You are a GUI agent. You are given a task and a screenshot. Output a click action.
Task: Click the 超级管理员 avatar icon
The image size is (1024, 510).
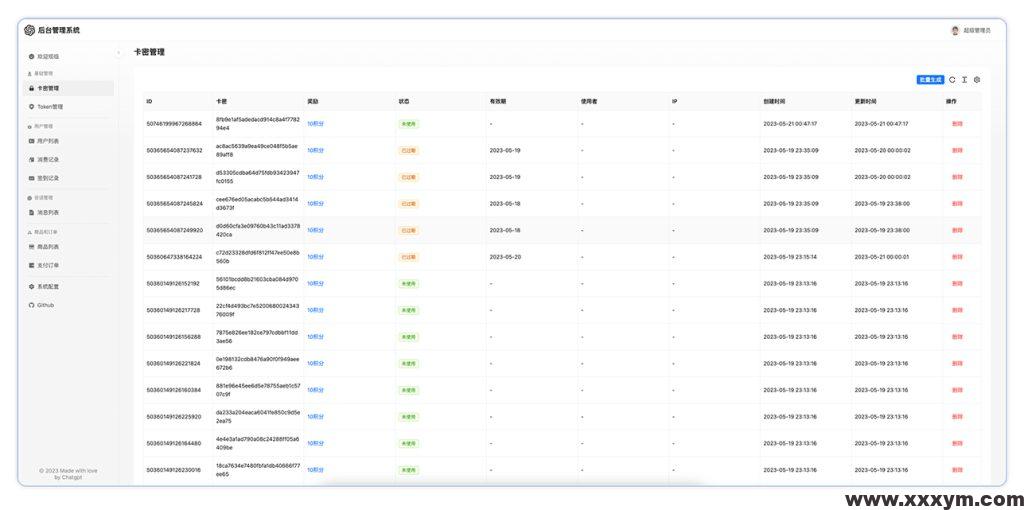point(955,30)
